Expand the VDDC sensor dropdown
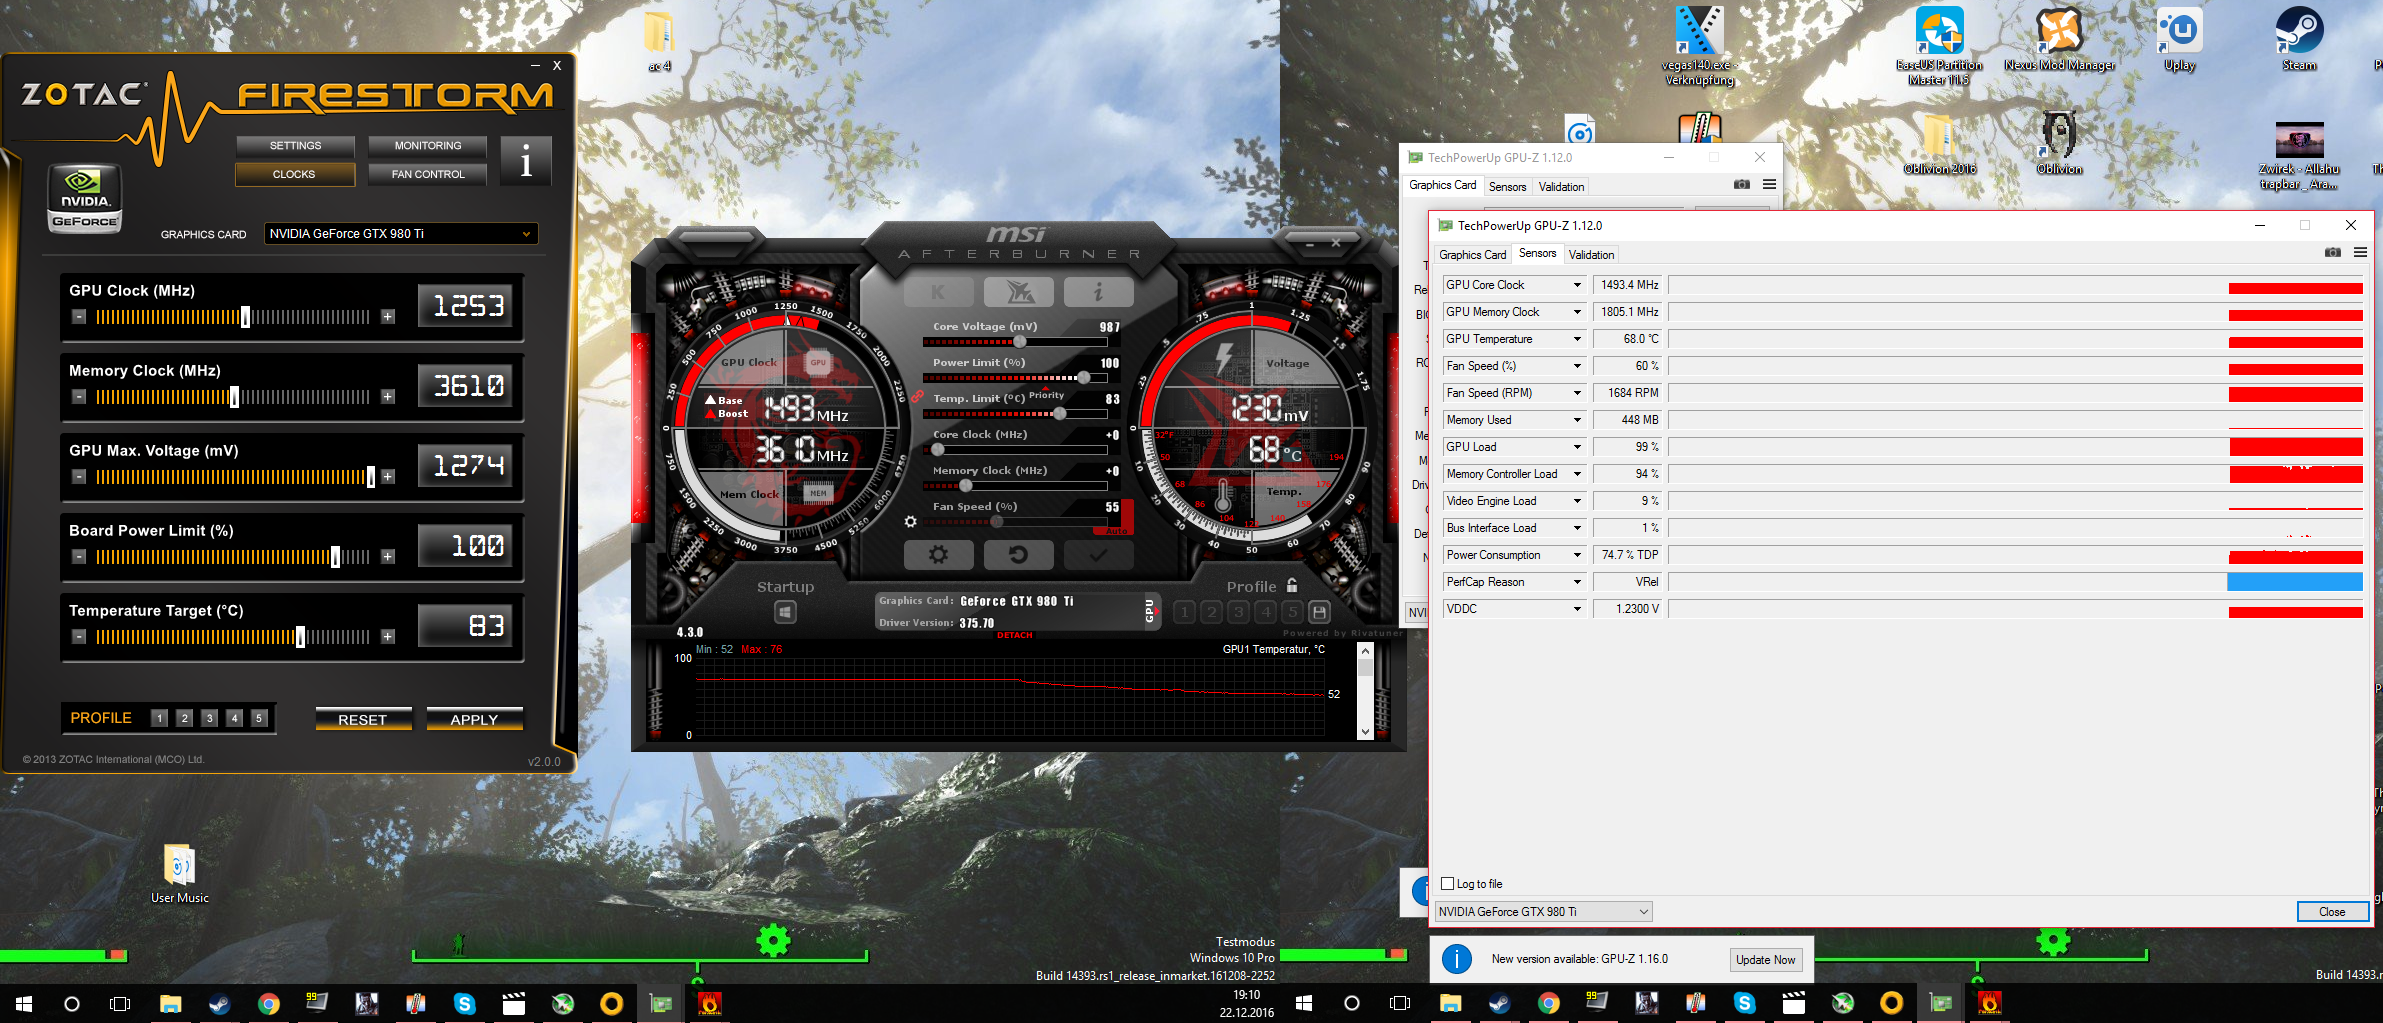Image resolution: width=2383 pixels, height=1023 pixels. click(x=1577, y=609)
